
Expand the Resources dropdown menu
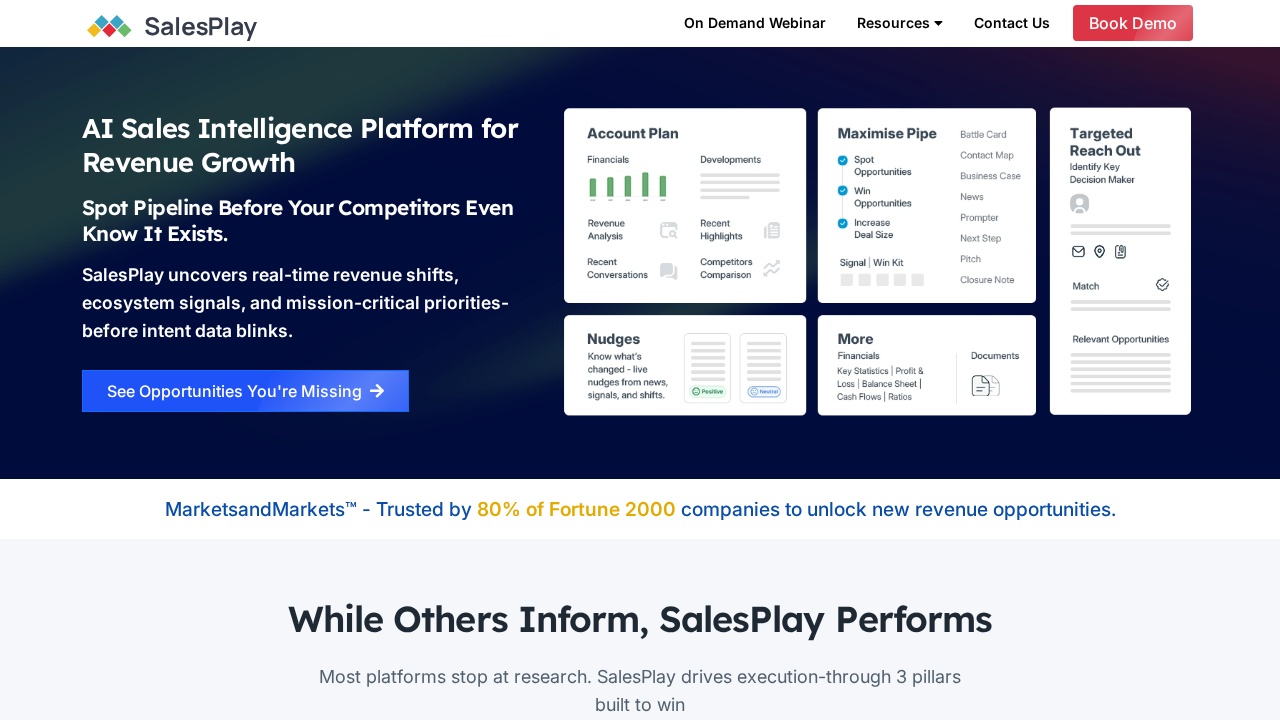point(899,23)
